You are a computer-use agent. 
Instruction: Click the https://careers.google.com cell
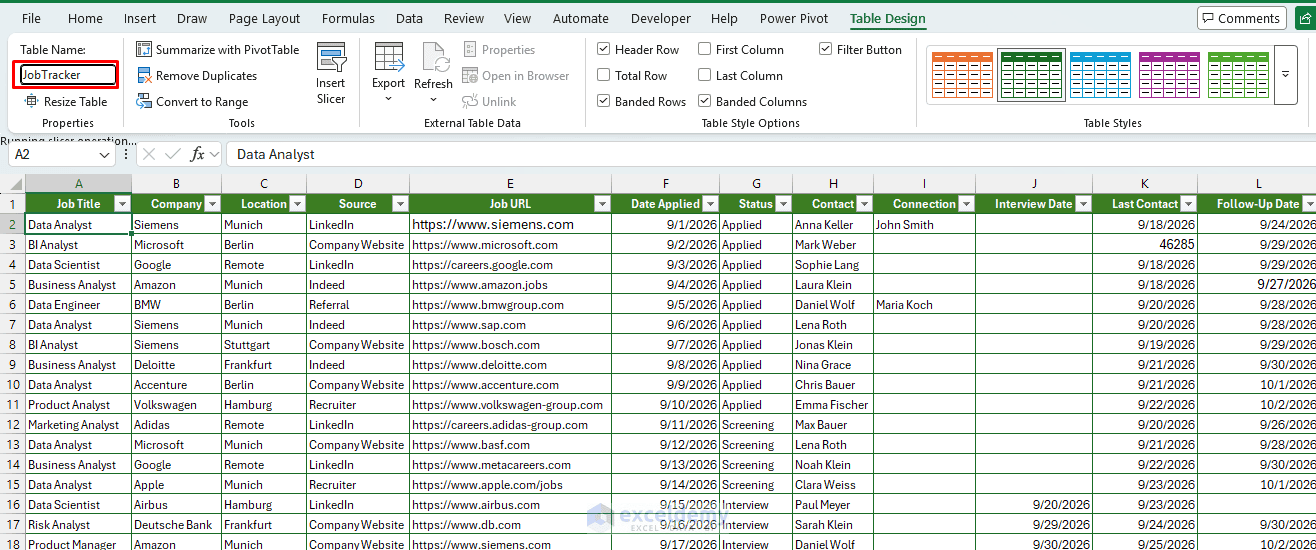click(x=510, y=265)
